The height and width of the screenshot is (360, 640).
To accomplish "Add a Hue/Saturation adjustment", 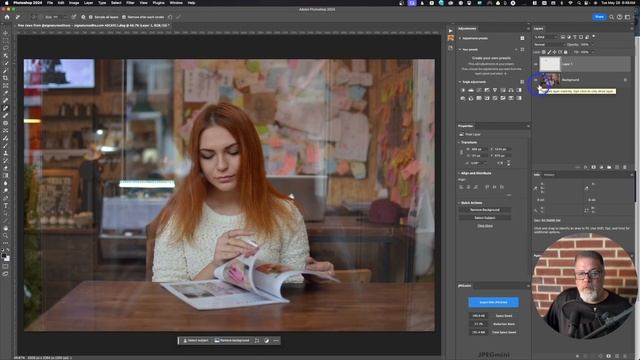I will pos(503,90).
